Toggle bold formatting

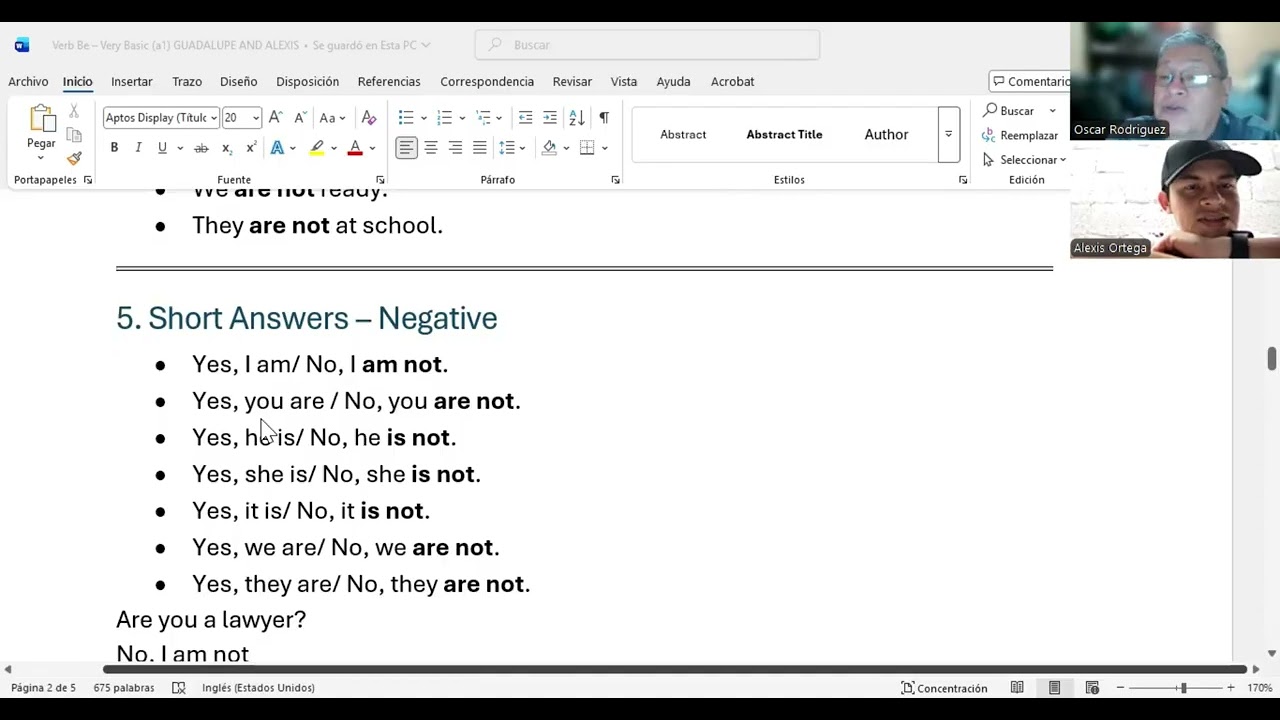click(x=114, y=148)
